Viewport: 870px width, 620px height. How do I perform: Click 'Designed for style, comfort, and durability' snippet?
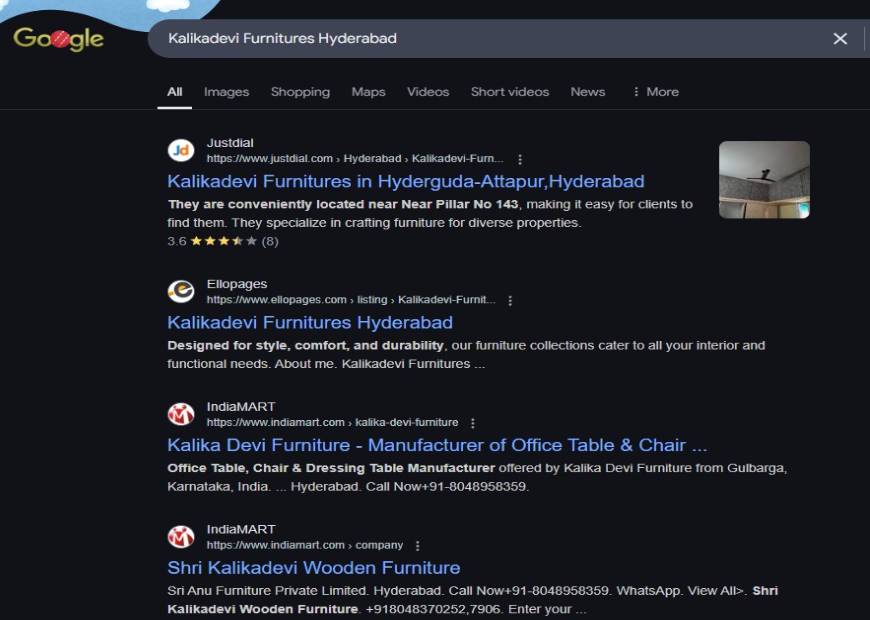pos(305,345)
